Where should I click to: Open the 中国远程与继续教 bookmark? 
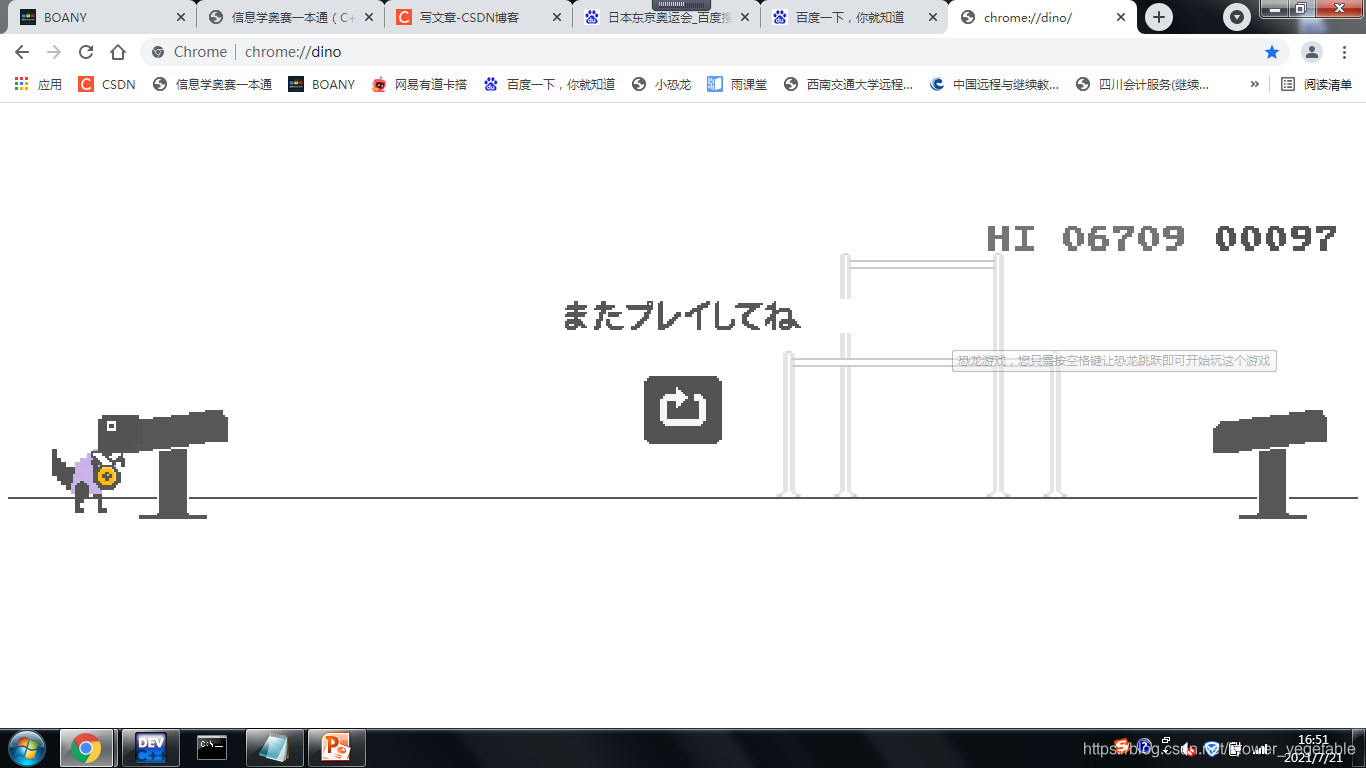click(994, 84)
